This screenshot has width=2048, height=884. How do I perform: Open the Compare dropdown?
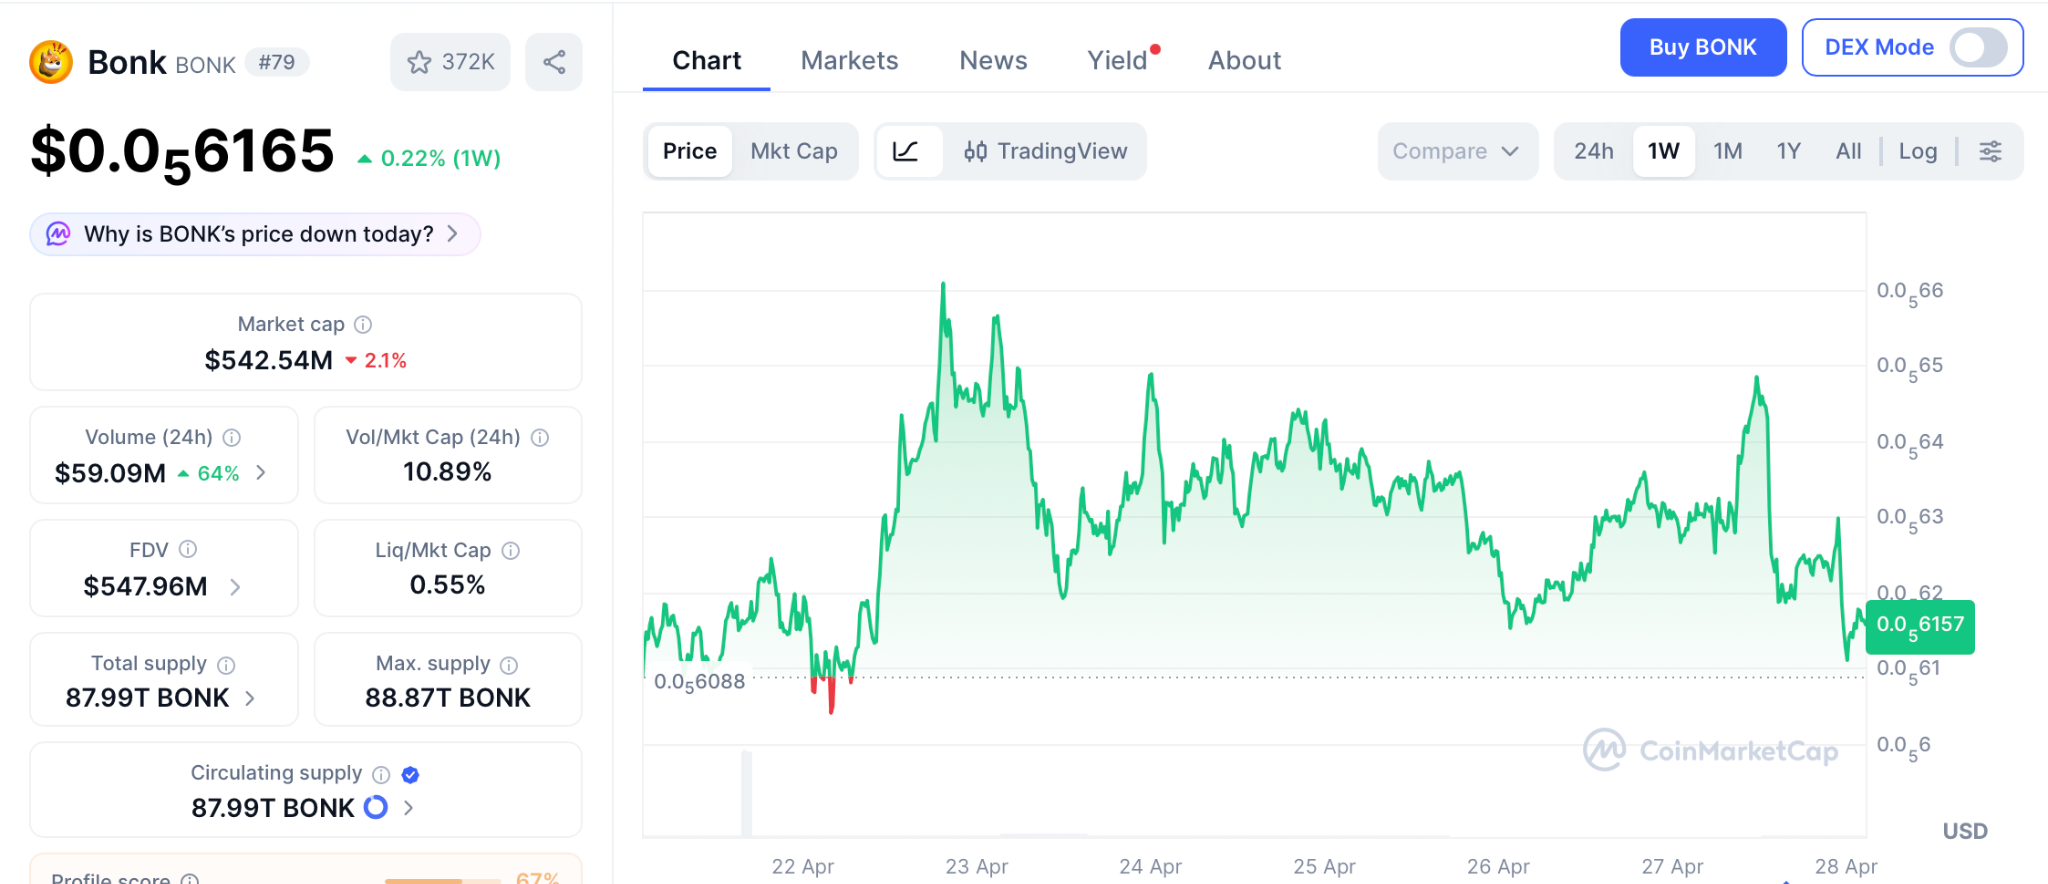click(x=1456, y=151)
